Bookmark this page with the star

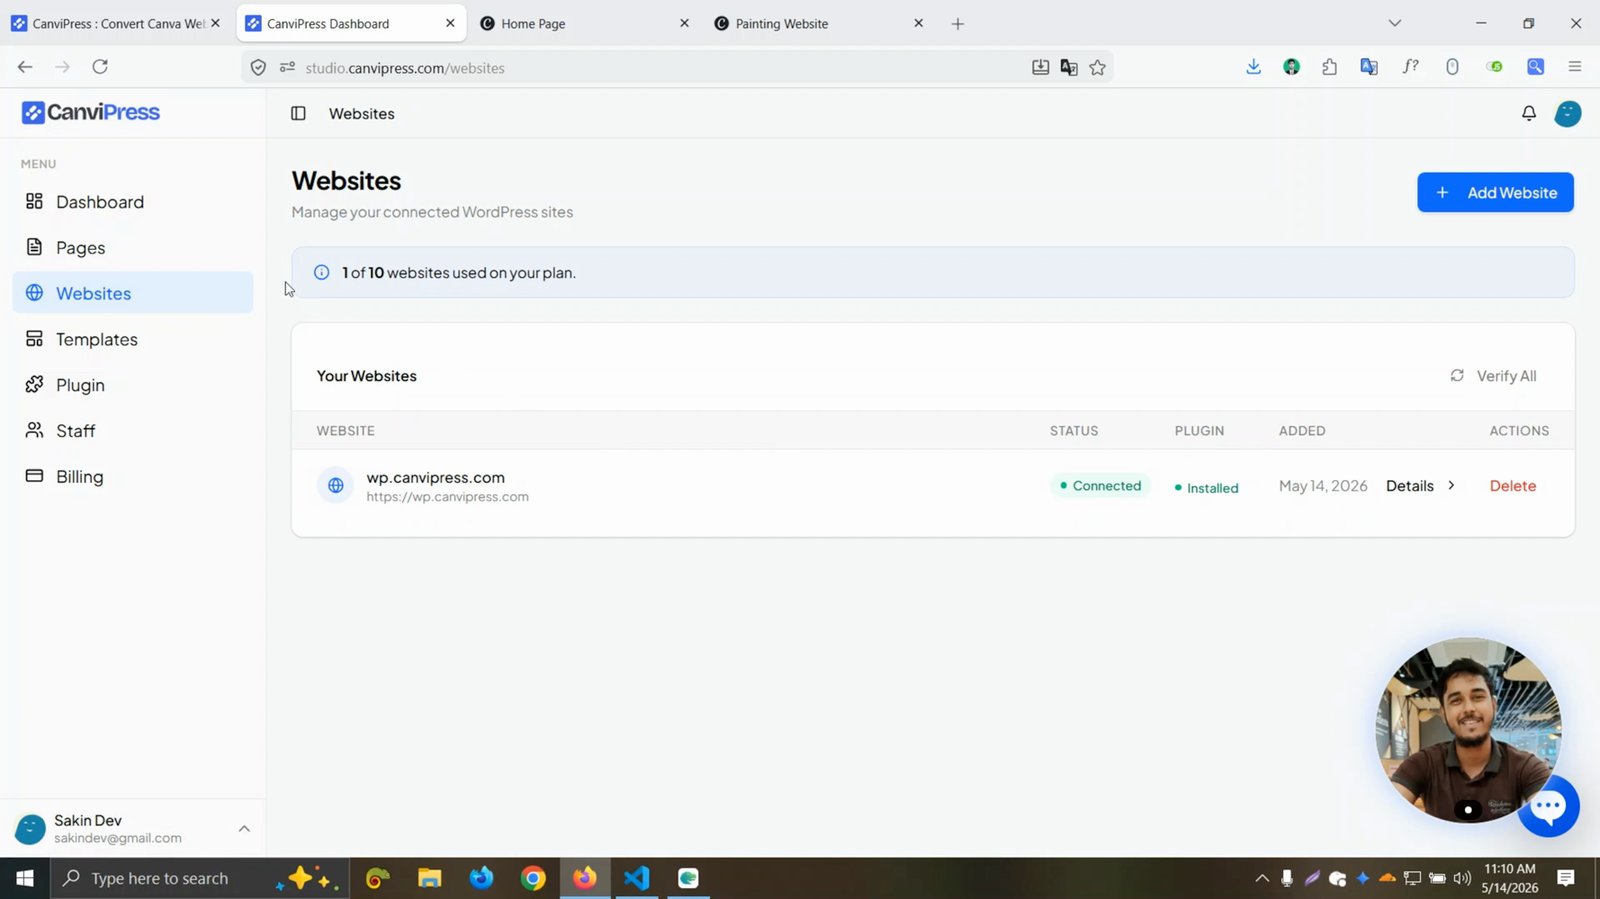pyautogui.click(x=1098, y=68)
